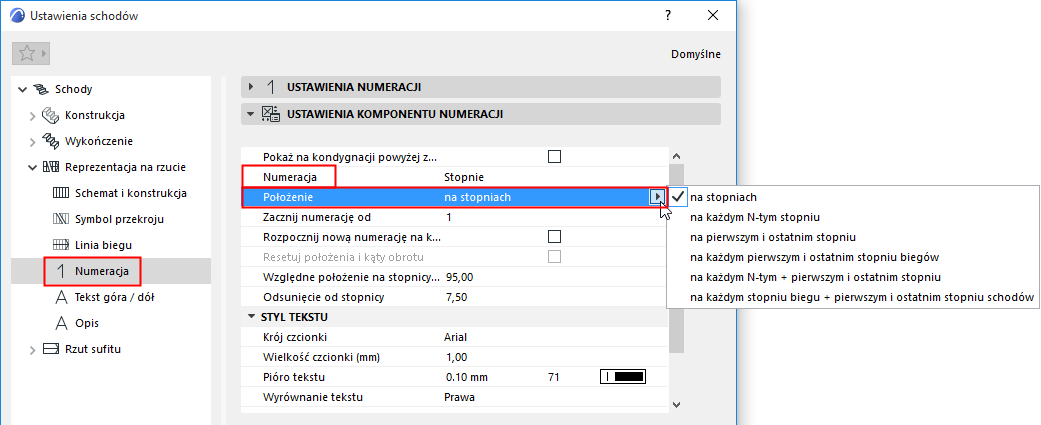The height and width of the screenshot is (425, 1041).
Task: Close the Ustawienia schodów dialog
Action: (714, 16)
